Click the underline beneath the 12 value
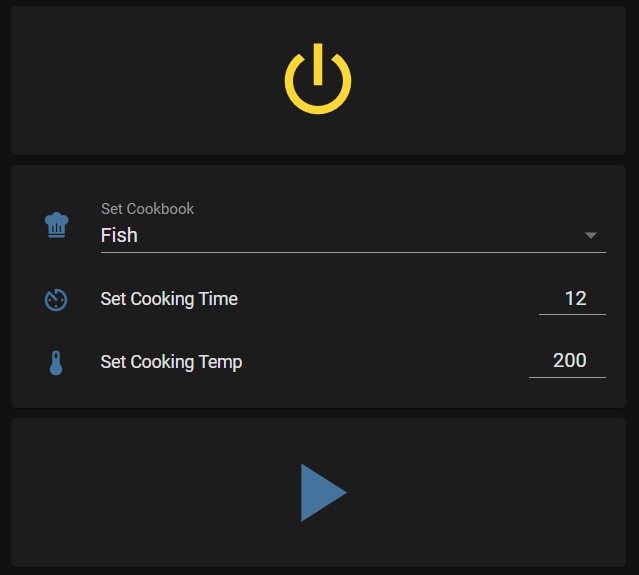This screenshot has height=575, width=639. [572, 315]
